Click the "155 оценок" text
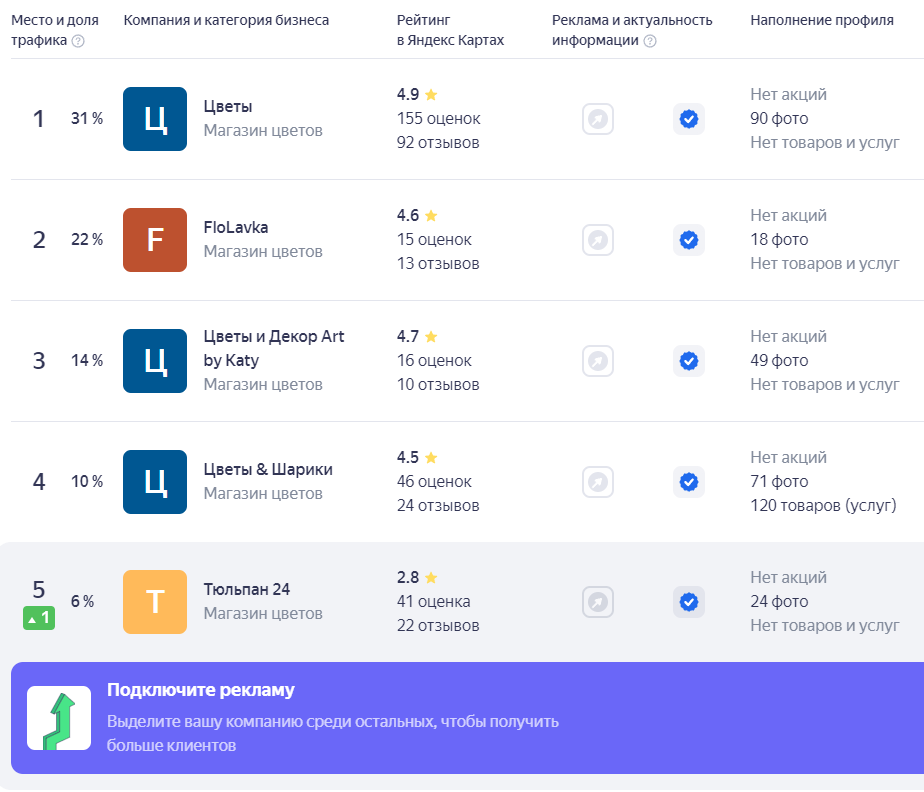 [x=438, y=118]
